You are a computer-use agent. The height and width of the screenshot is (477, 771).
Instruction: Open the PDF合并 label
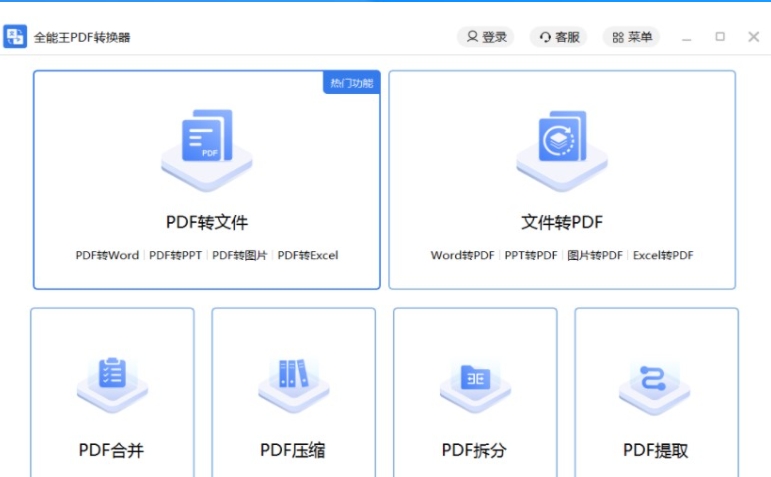tap(111, 450)
